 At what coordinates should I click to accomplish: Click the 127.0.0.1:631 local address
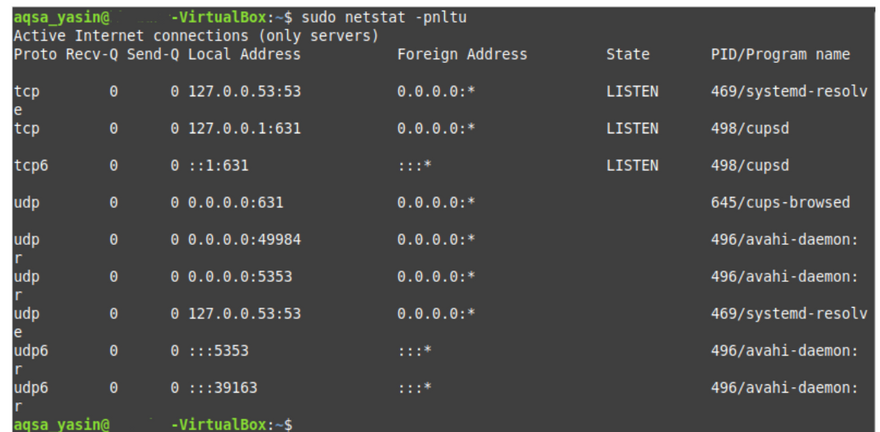[244, 128]
